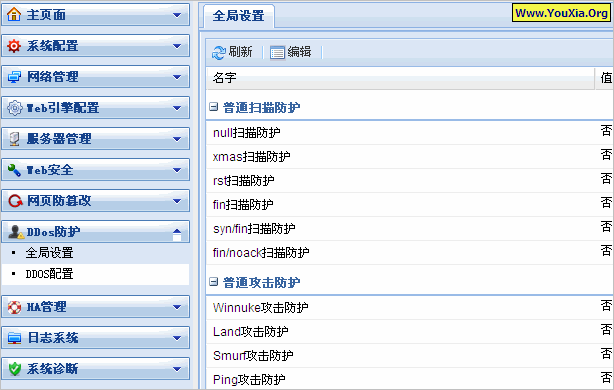Select the Smurf攻击防护 row
The height and width of the screenshot is (390, 614).
[x=410, y=356]
